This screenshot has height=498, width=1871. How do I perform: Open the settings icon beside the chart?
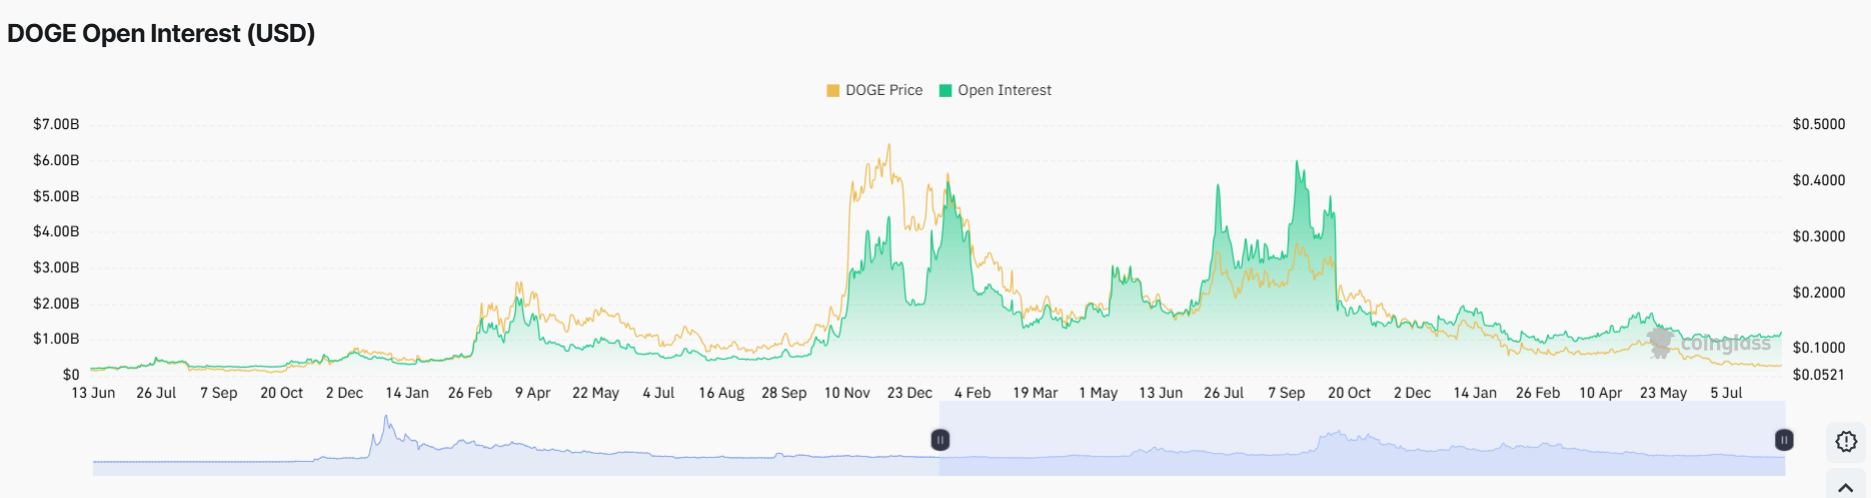pyautogui.click(x=1846, y=441)
